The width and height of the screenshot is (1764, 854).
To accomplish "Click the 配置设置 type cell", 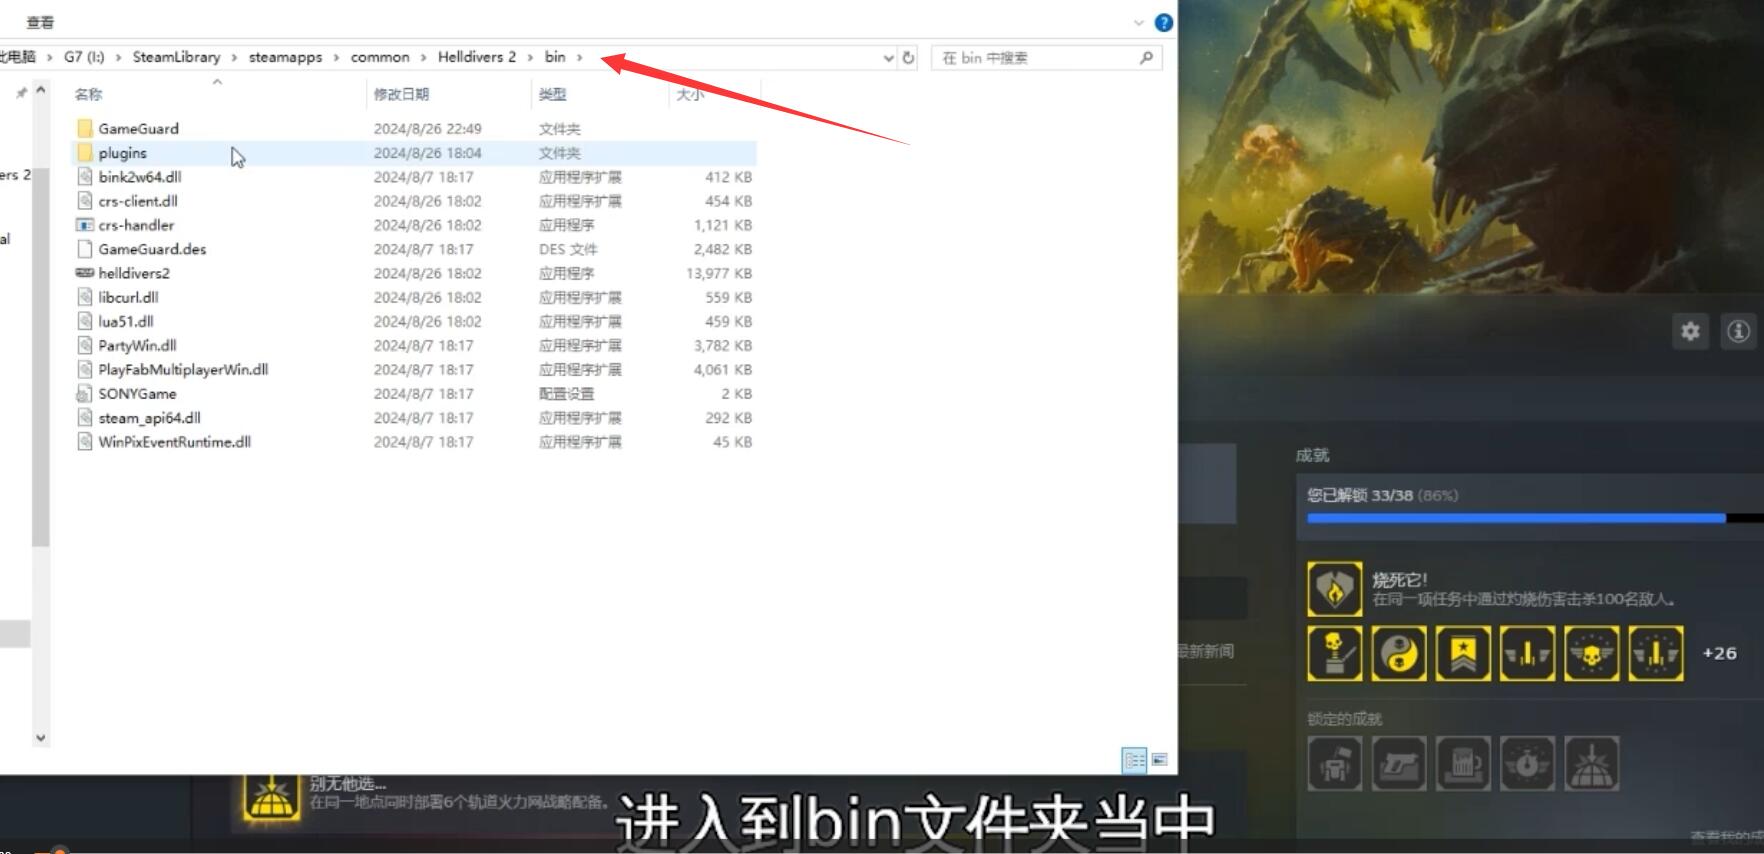I will [566, 394].
